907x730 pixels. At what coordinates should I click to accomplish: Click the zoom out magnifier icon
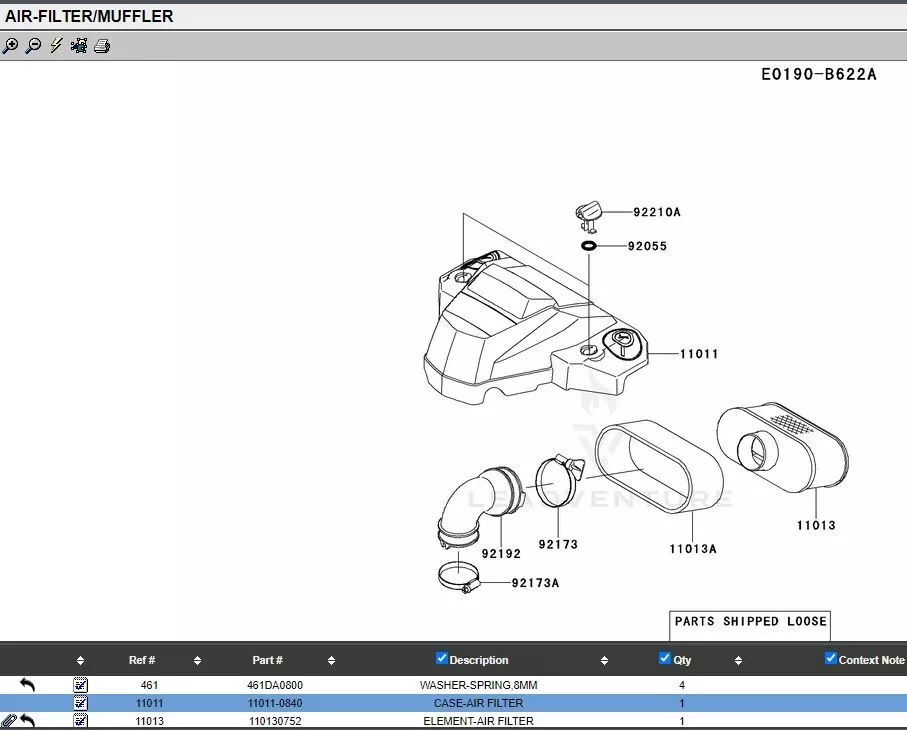click(x=33, y=46)
